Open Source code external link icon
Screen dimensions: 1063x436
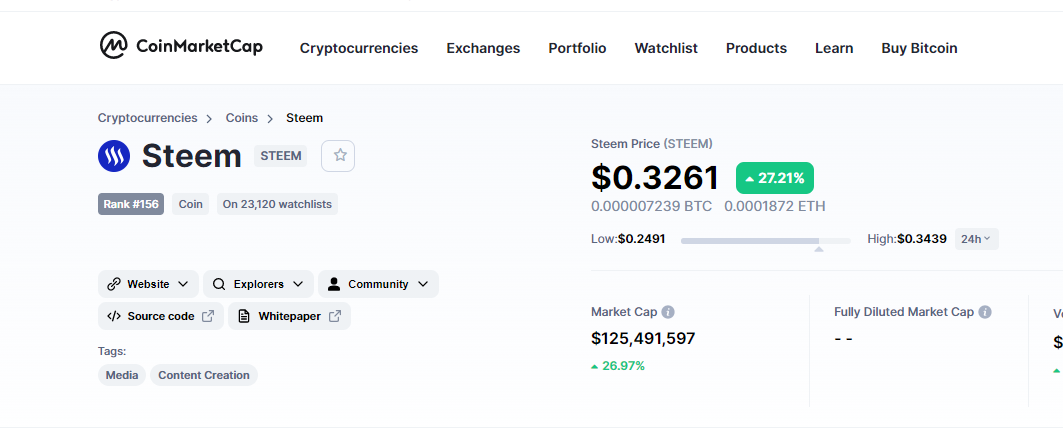pos(208,316)
